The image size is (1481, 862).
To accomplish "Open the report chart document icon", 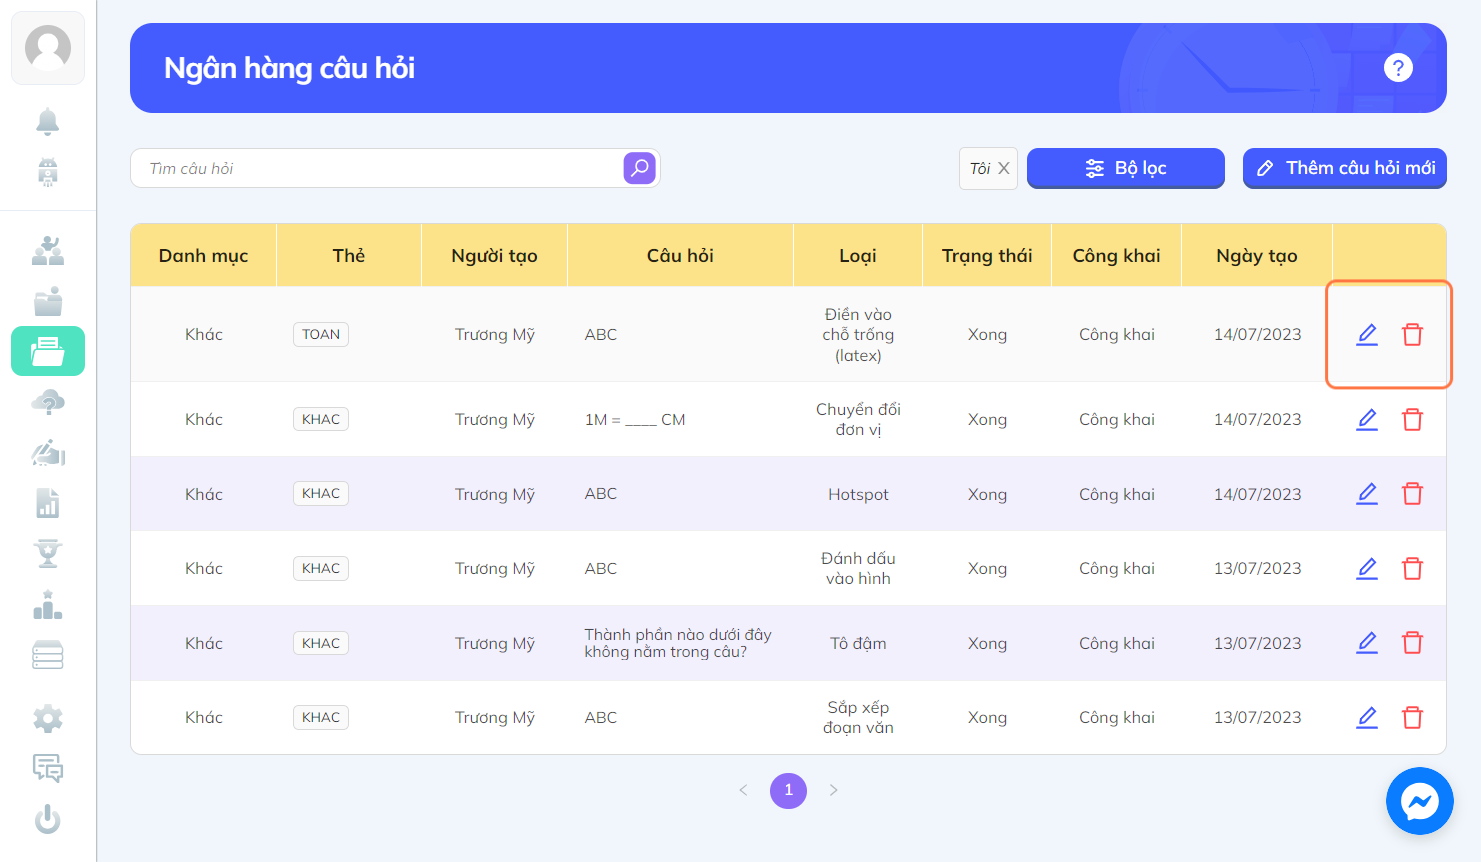I will (48, 503).
